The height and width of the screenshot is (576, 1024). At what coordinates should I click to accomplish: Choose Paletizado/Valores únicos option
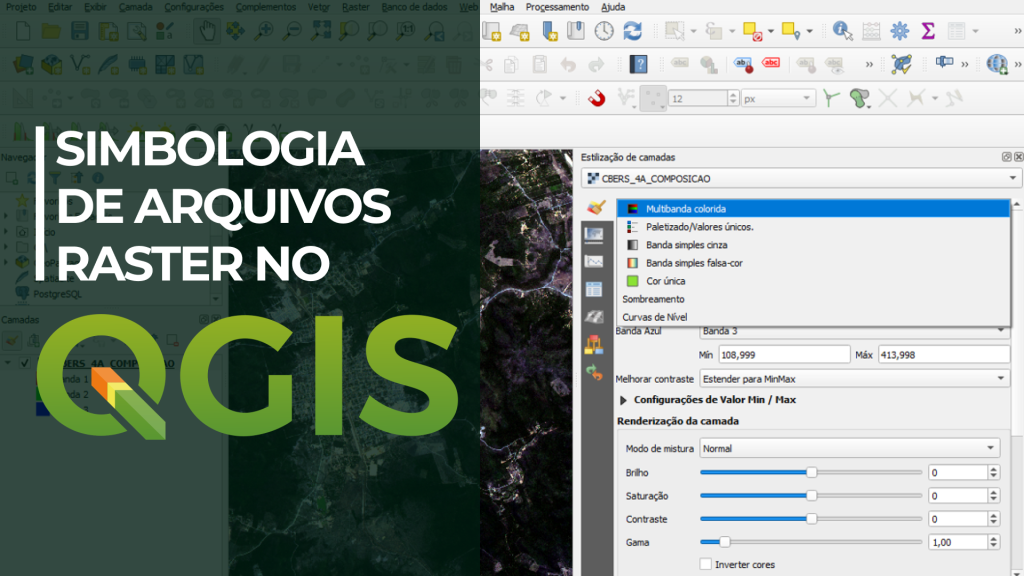click(x=699, y=227)
